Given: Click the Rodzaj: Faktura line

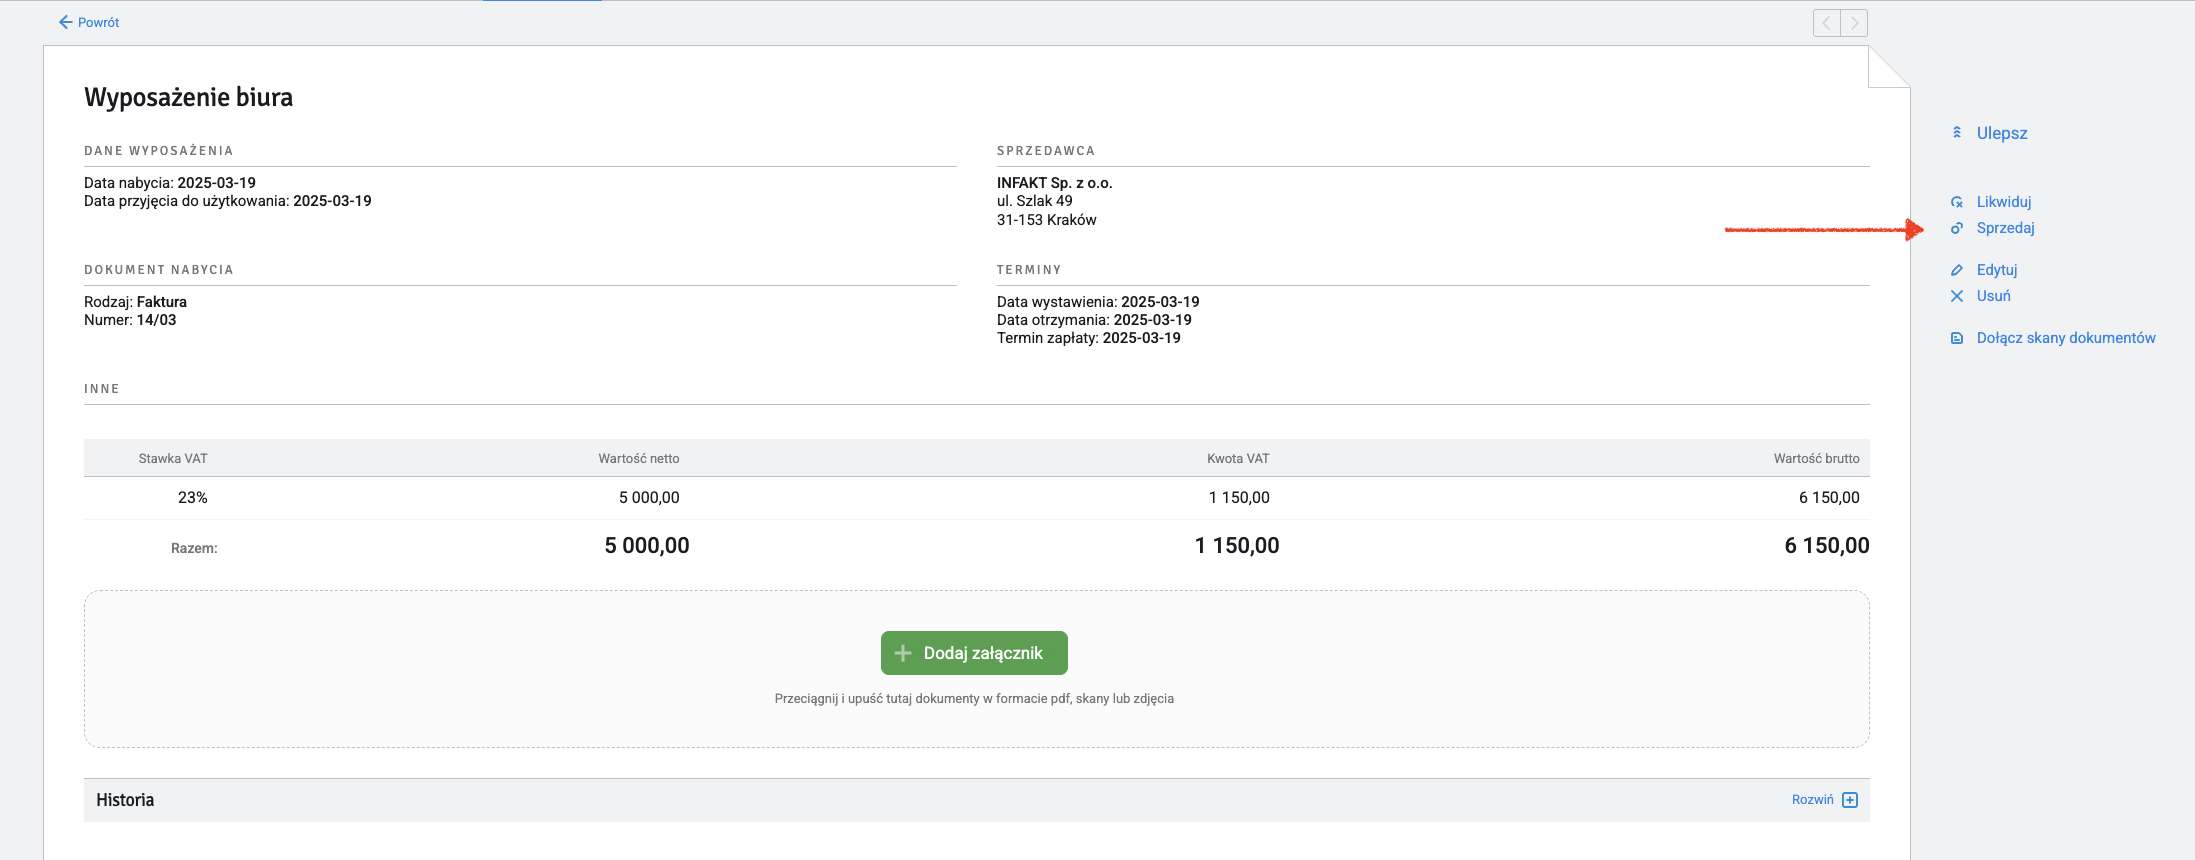Looking at the screenshot, I should point(135,302).
